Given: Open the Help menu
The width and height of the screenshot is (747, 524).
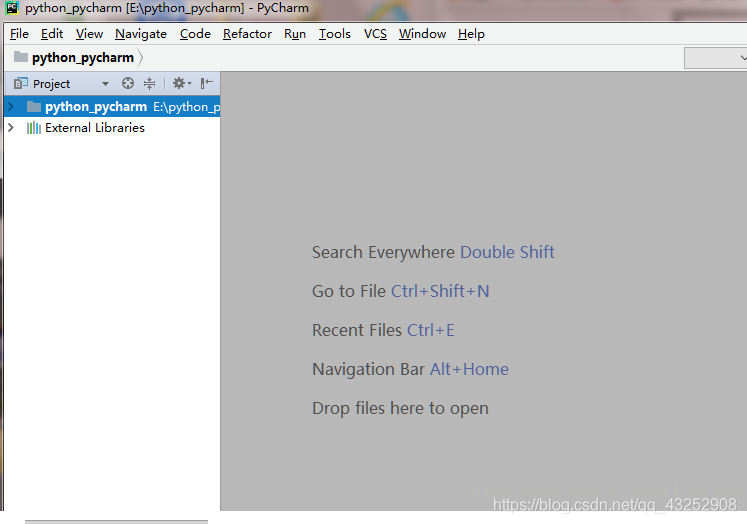Looking at the screenshot, I should point(471,34).
